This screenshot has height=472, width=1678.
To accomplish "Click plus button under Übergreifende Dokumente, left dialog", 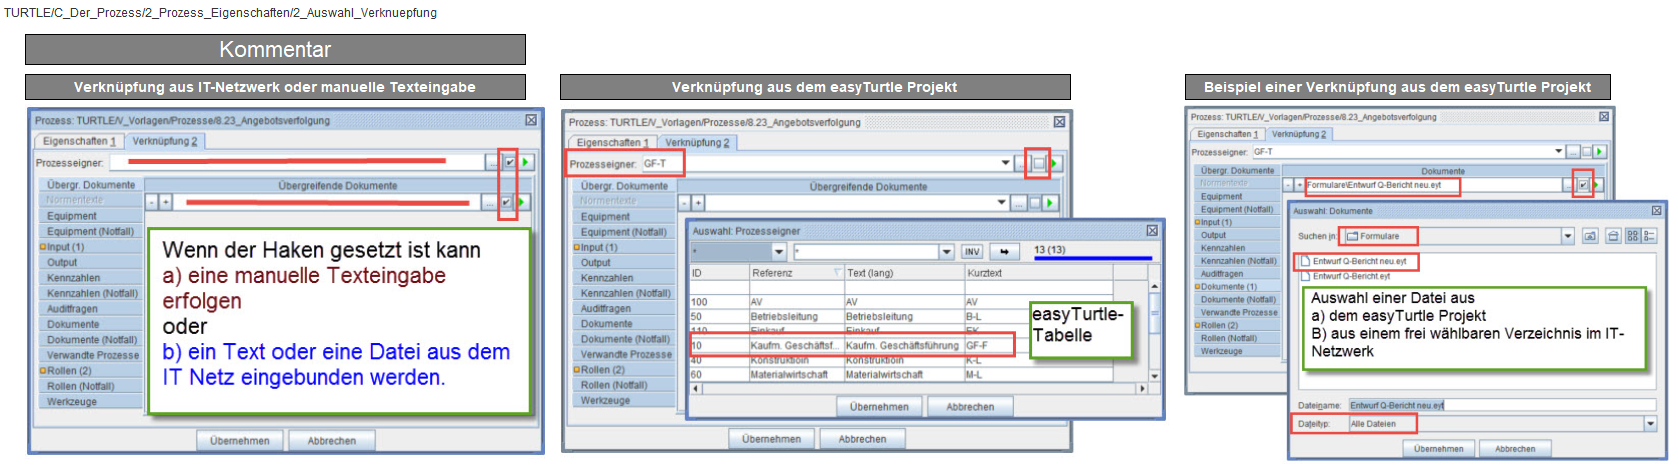I will click(x=165, y=202).
